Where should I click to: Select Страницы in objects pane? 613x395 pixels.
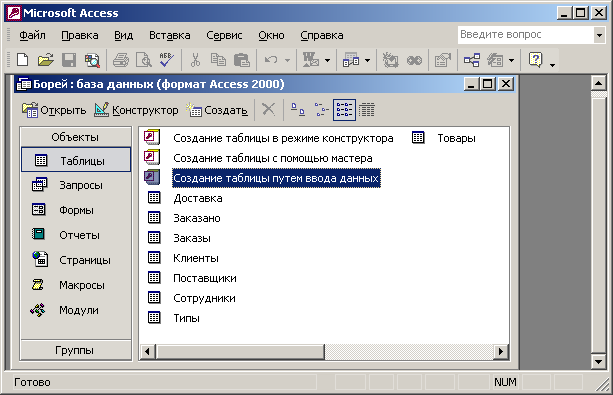71,260
